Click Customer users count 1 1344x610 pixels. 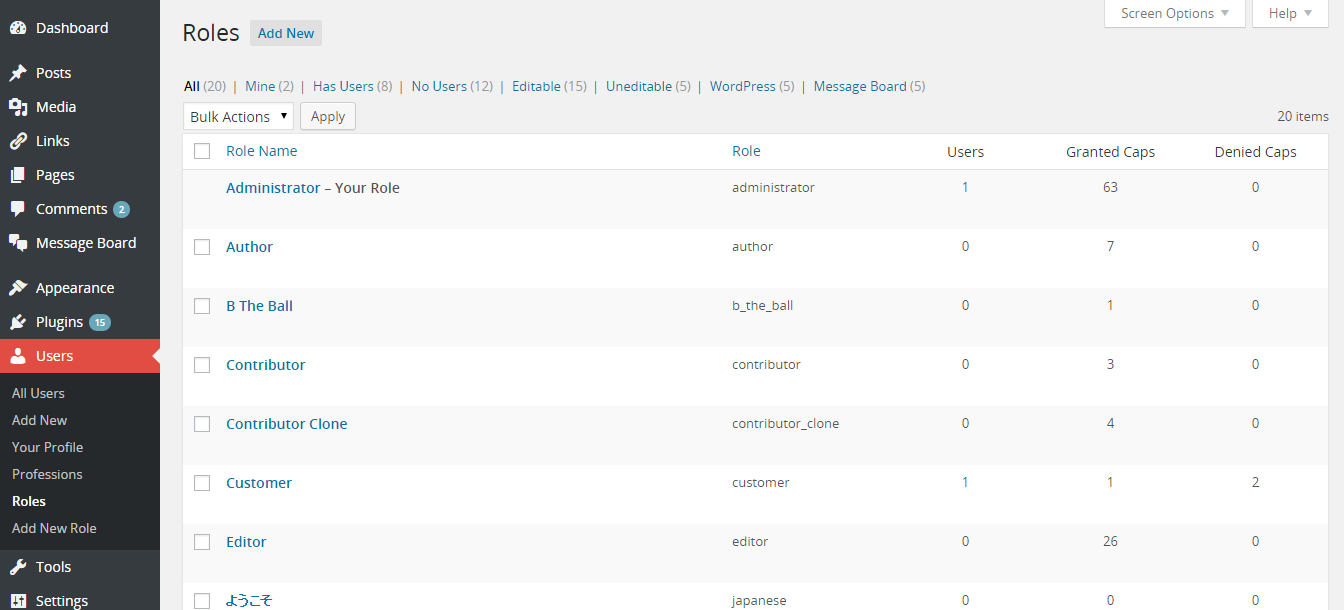coord(965,482)
